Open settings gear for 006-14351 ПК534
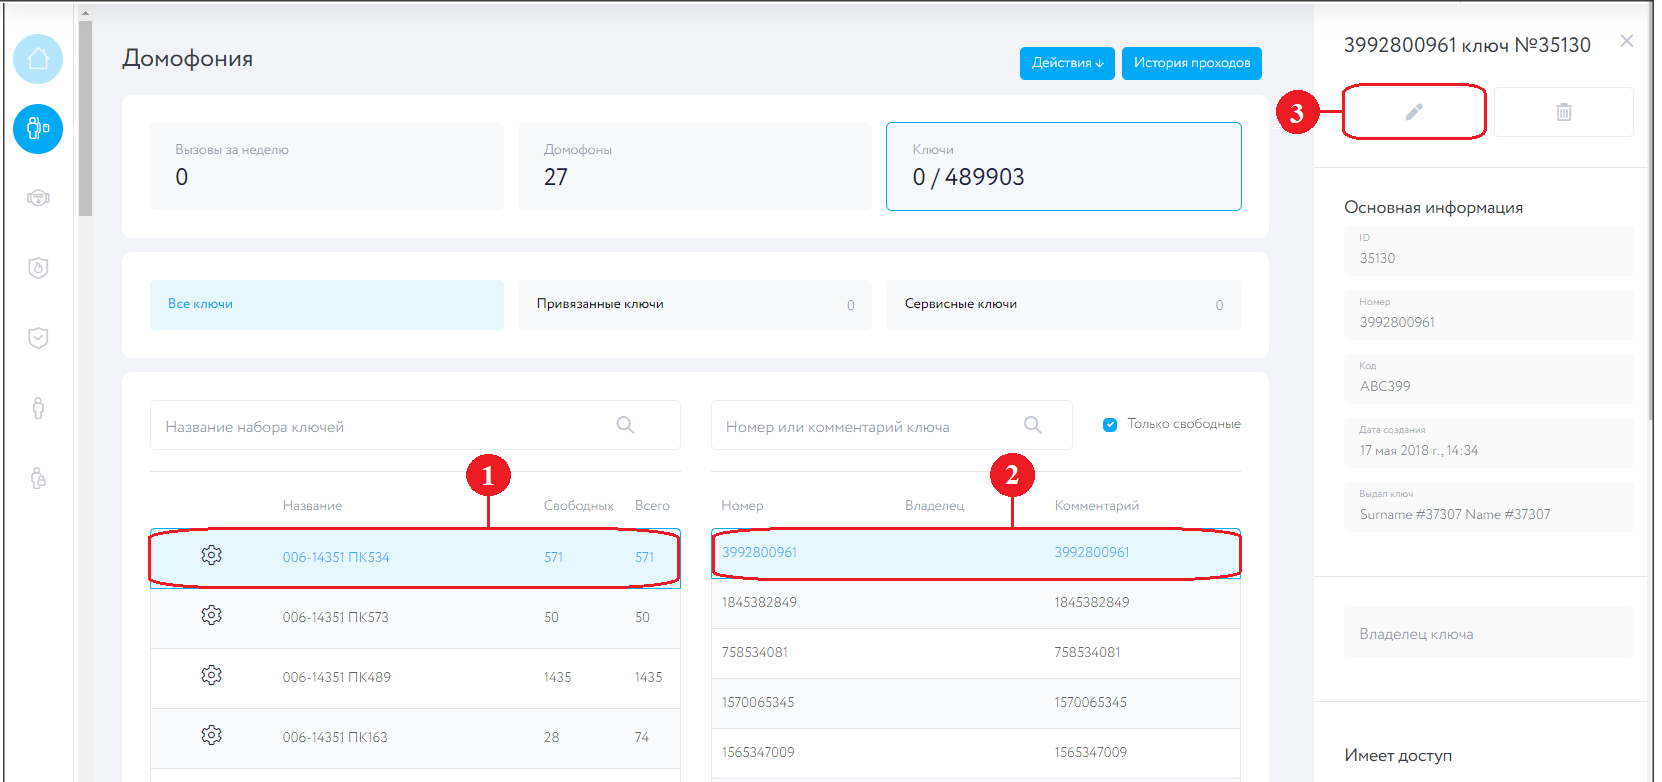 (x=211, y=555)
